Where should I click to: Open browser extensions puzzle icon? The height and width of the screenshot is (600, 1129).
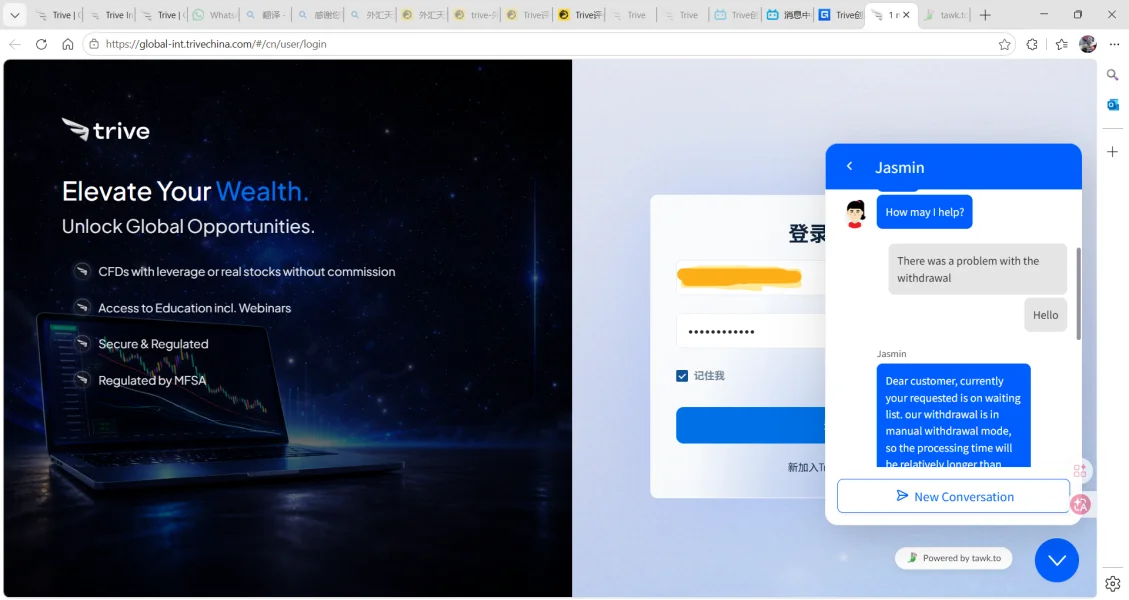1032,45
